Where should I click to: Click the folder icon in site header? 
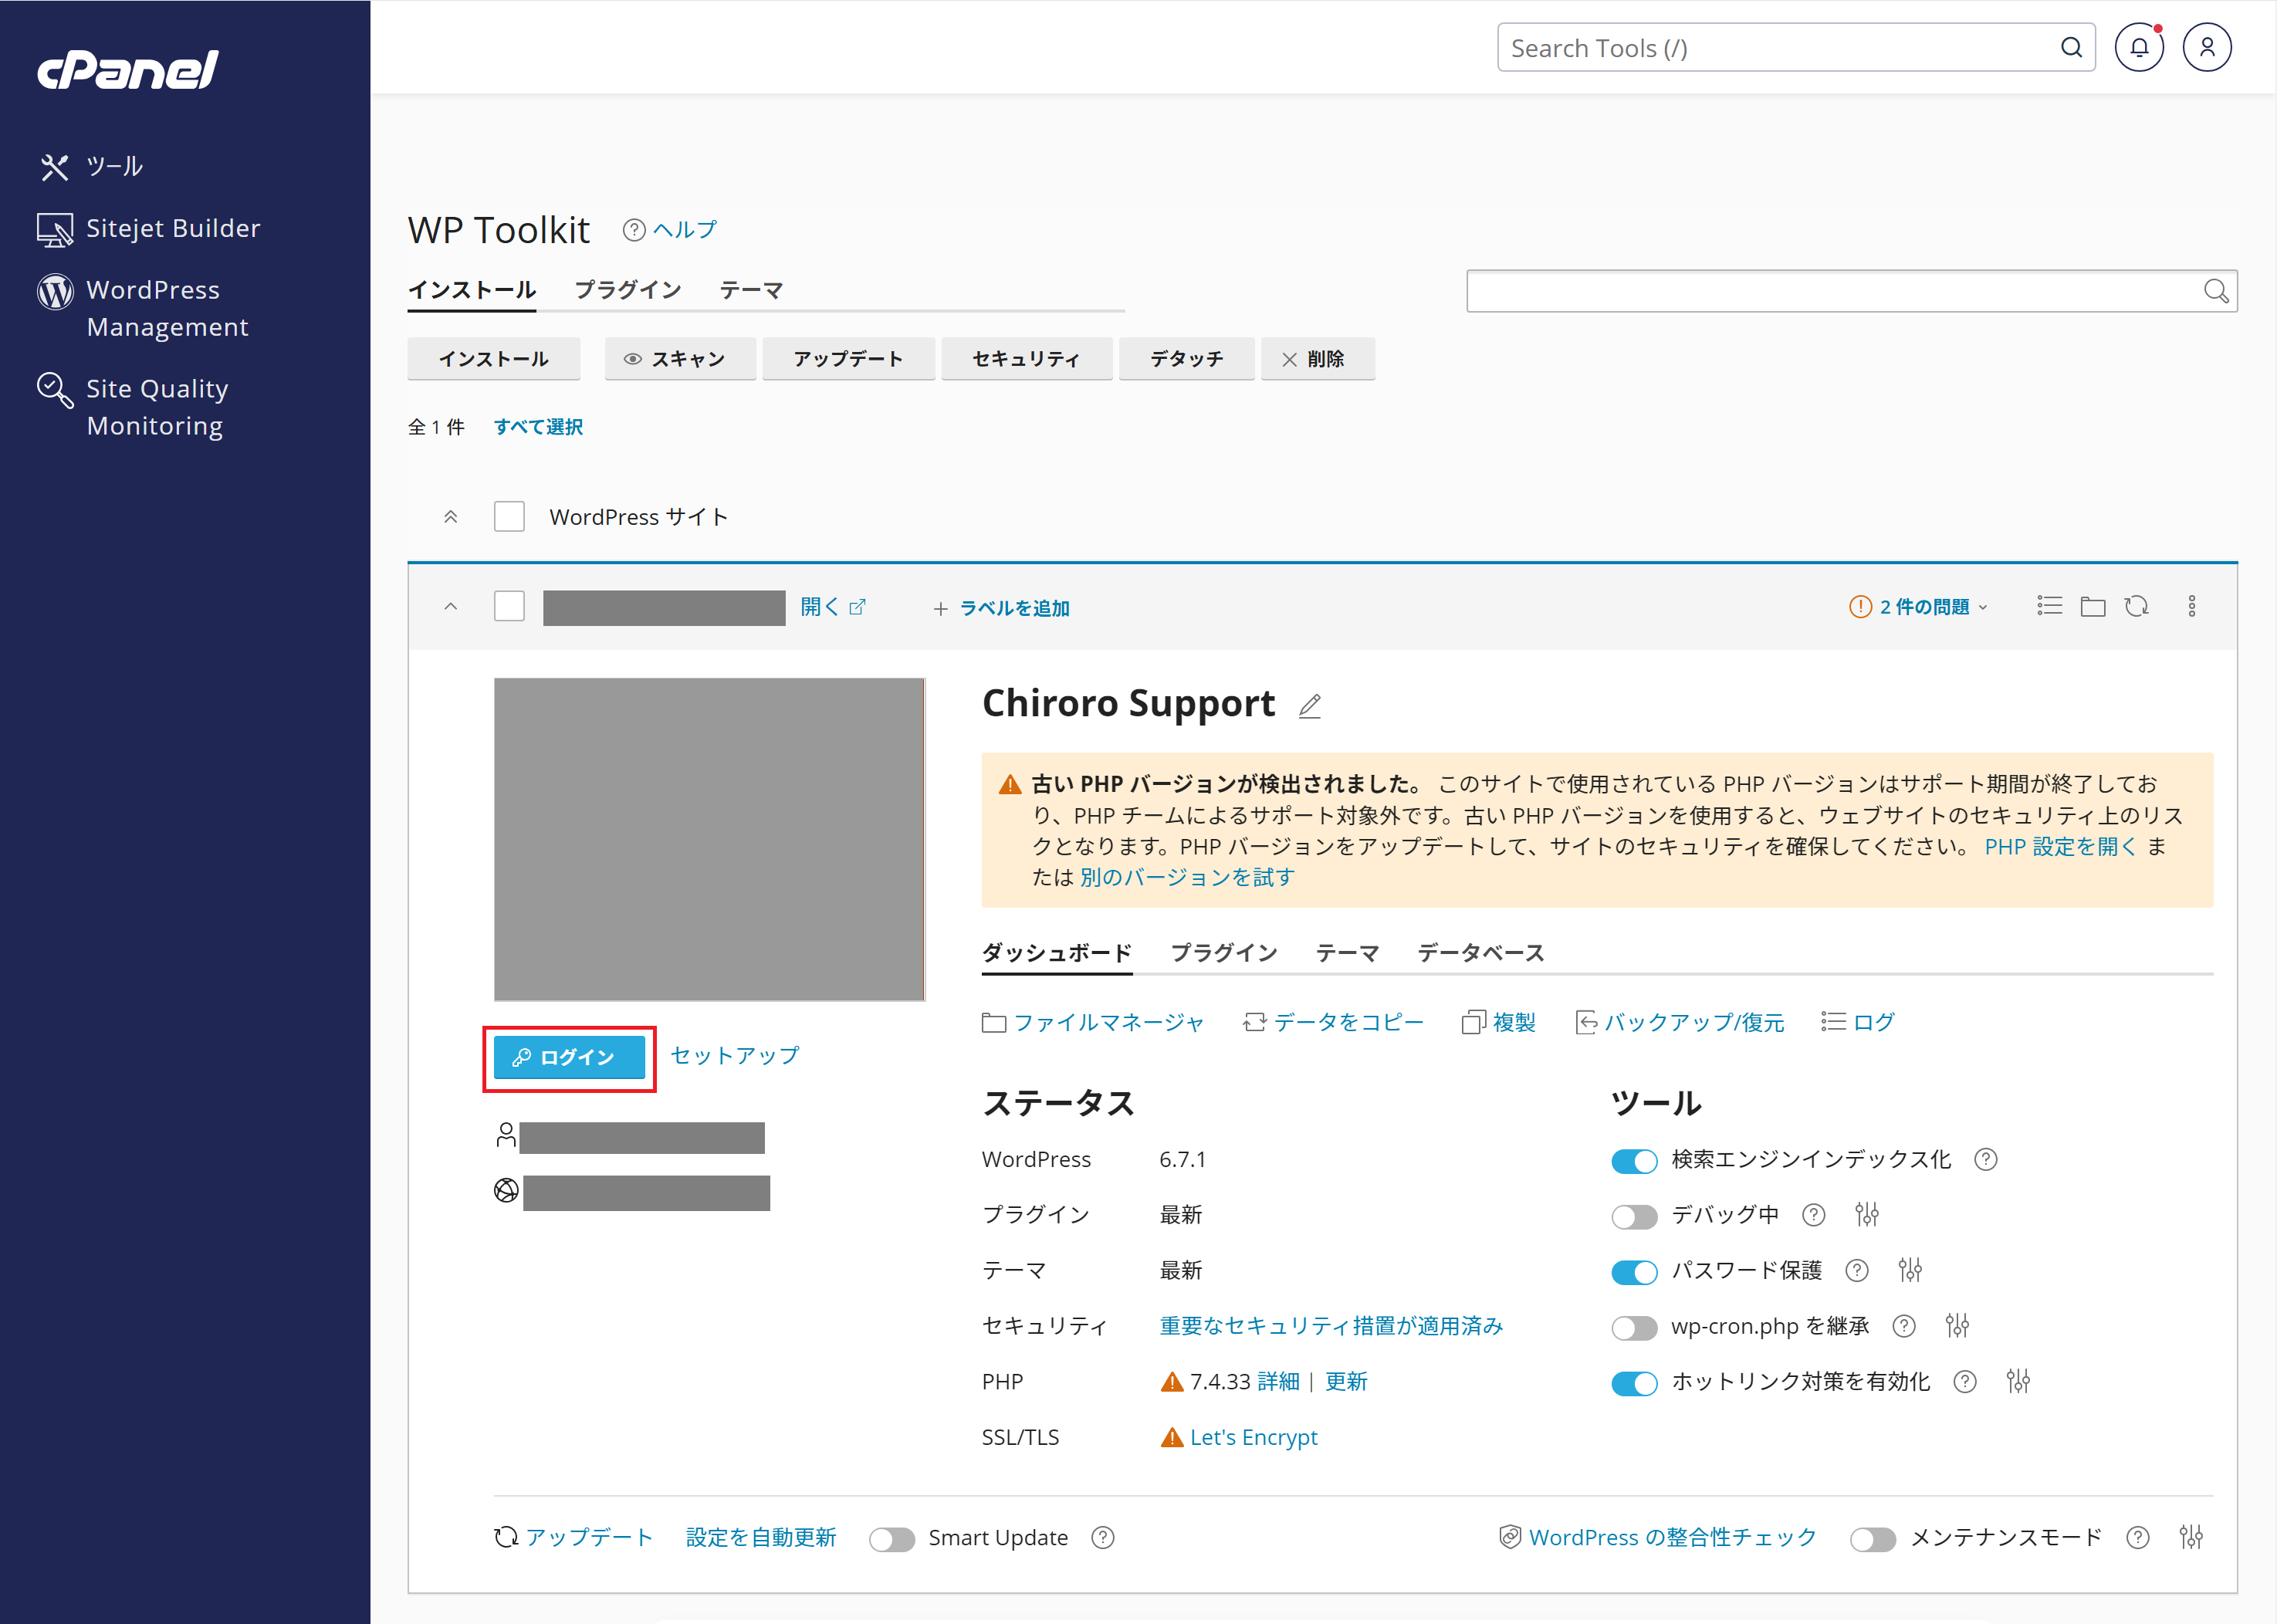(x=2092, y=606)
